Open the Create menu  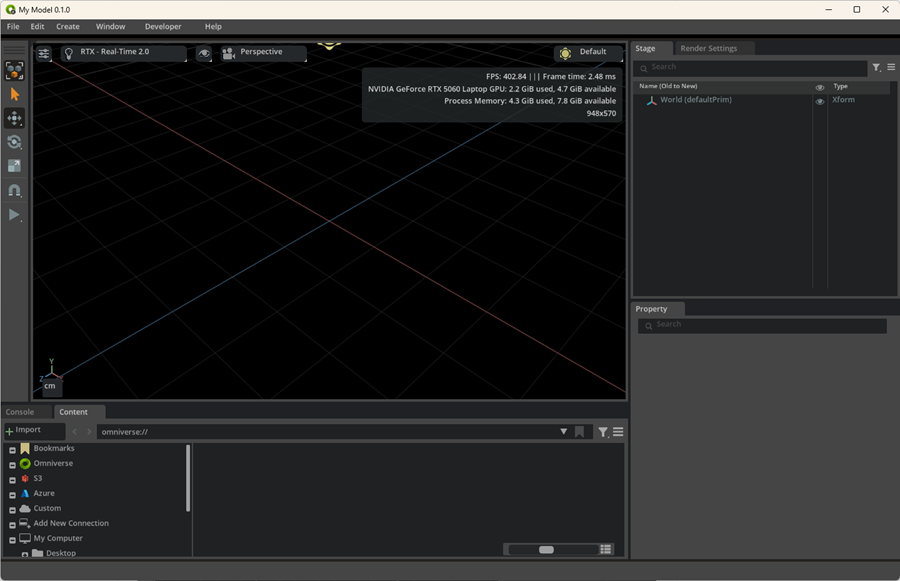click(68, 26)
